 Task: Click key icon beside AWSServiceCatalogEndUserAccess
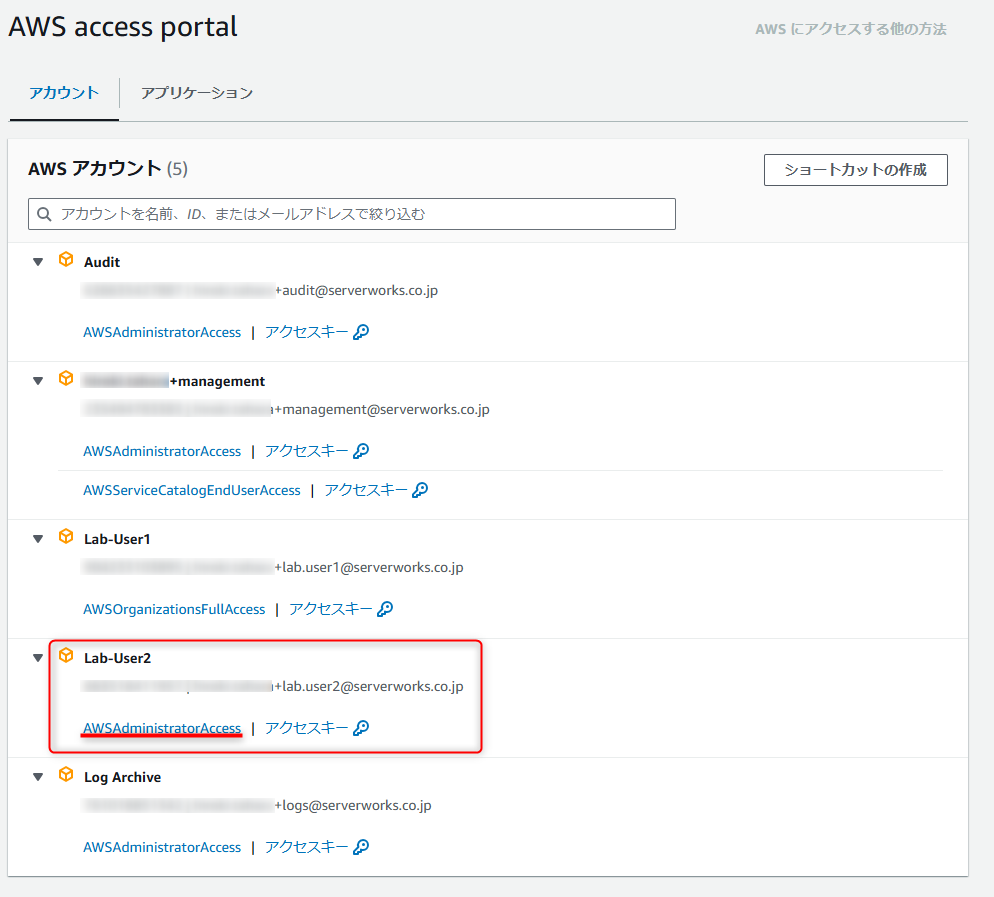(x=420, y=490)
